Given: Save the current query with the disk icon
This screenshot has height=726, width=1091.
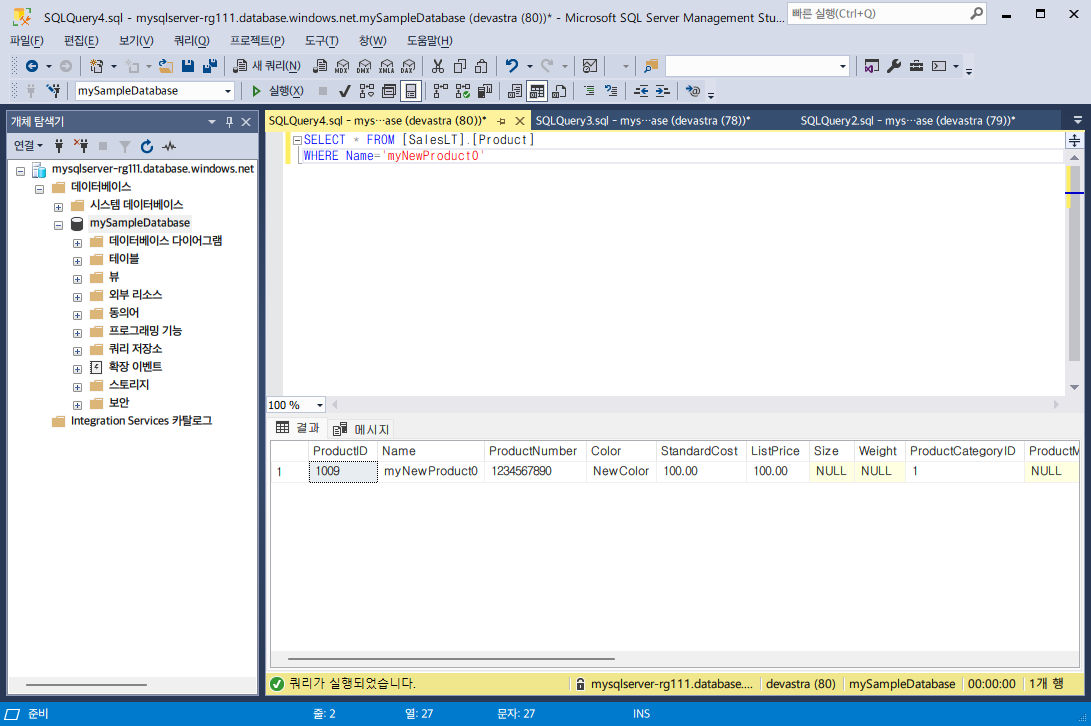Looking at the screenshot, I should 188,66.
